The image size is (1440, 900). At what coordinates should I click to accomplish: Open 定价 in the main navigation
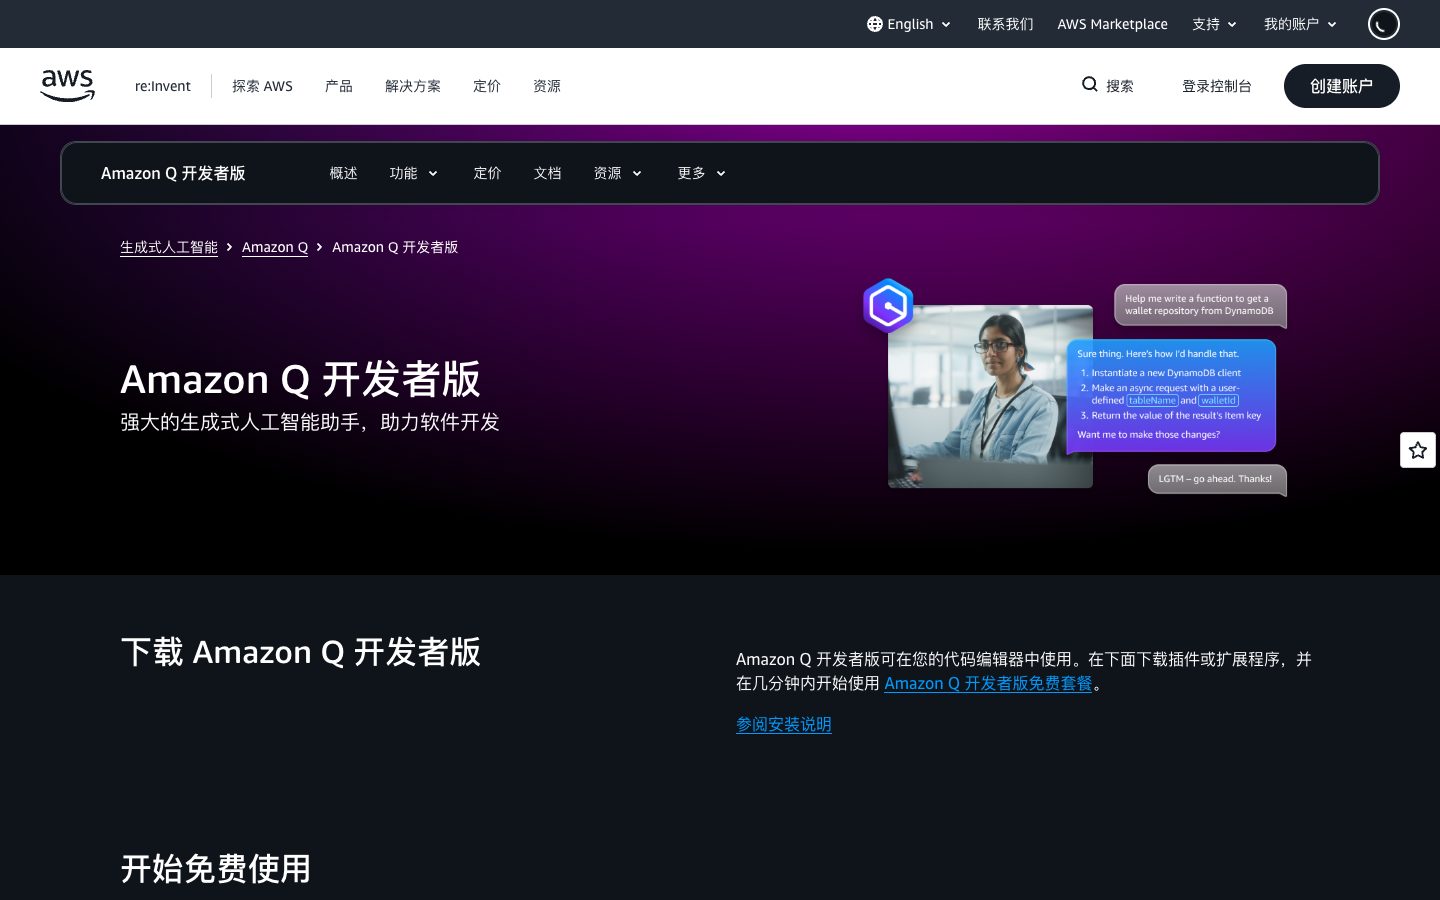pyautogui.click(x=487, y=86)
